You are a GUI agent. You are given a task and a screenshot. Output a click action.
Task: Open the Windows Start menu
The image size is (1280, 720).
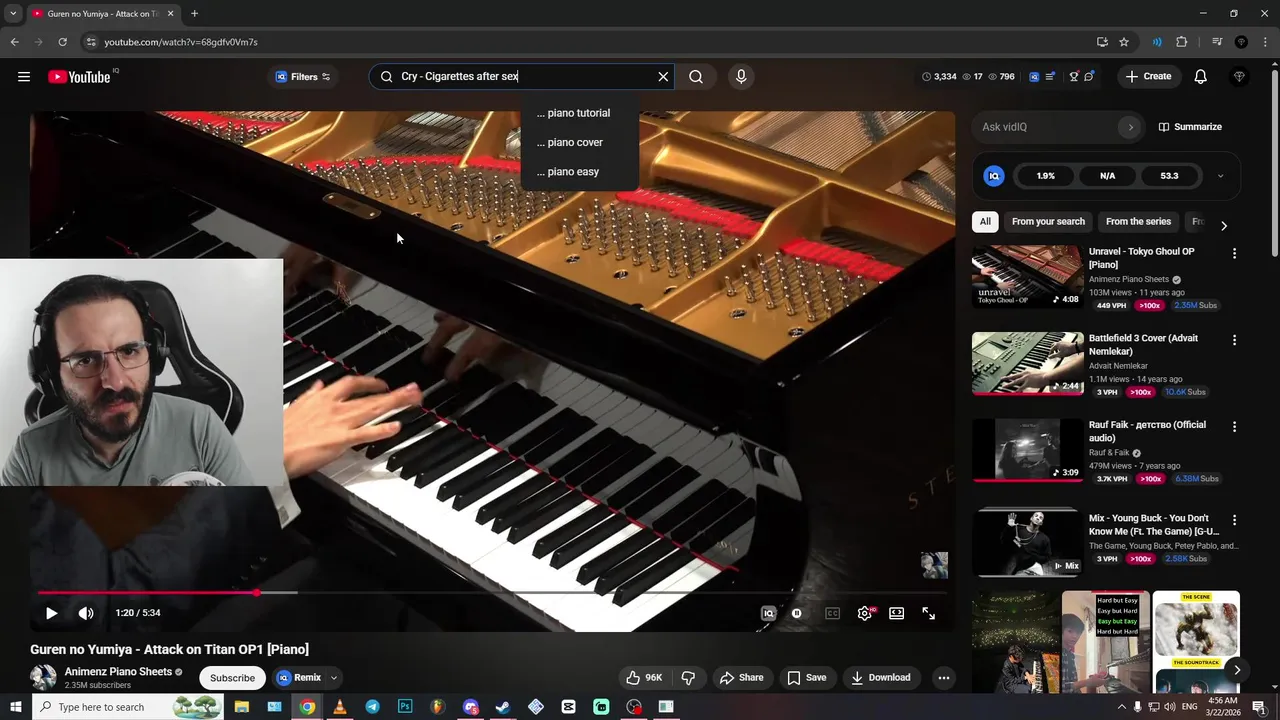(x=16, y=707)
